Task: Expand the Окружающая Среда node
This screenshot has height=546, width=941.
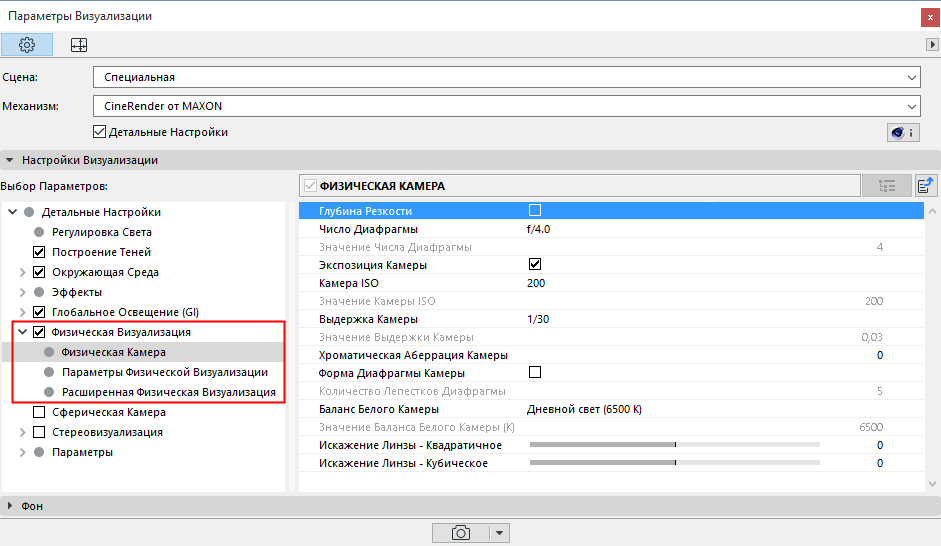Action: pos(22,272)
